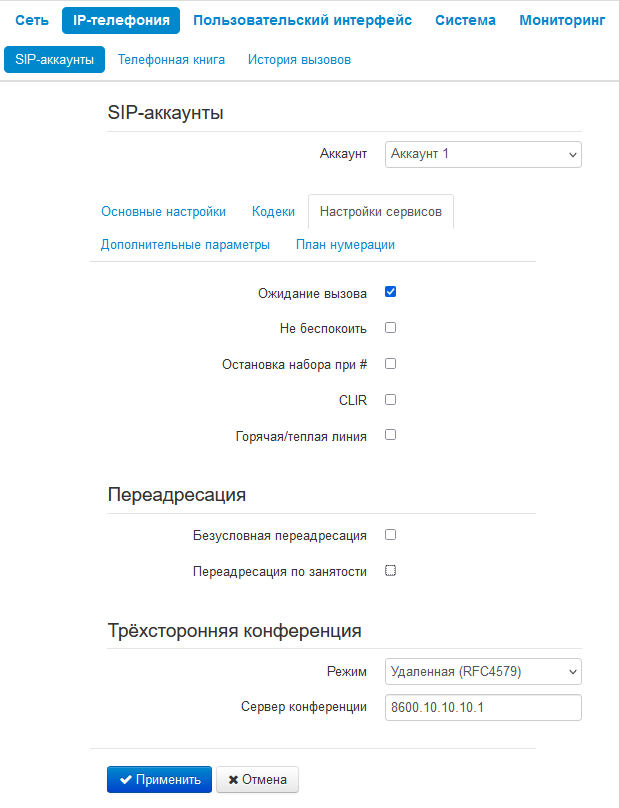Check Переадресация по занятости option
Image resolution: width=619 pixels, height=808 pixels.
[x=391, y=571]
